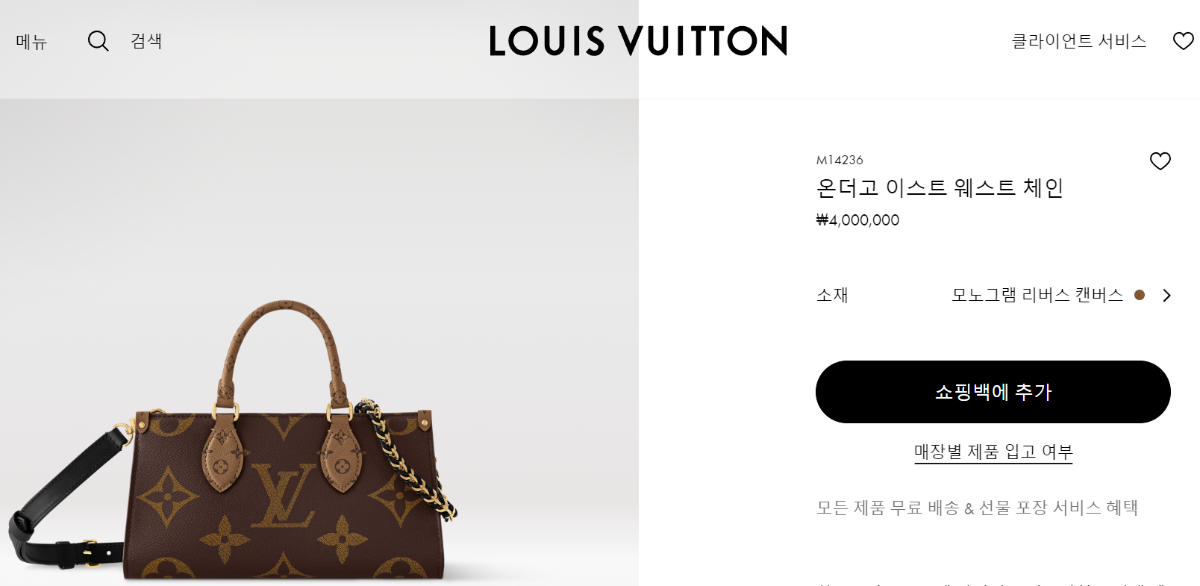
Task: Click the brown material color dot
Action: click(1139, 295)
